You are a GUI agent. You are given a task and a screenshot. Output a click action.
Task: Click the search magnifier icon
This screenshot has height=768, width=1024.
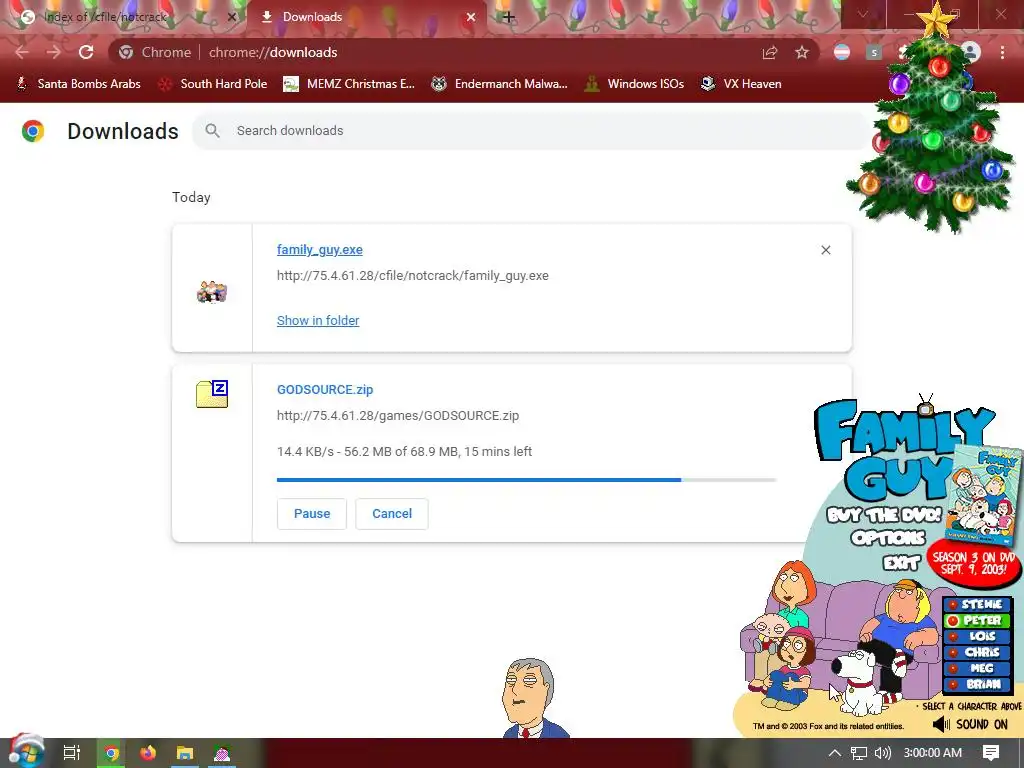(212, 131)
